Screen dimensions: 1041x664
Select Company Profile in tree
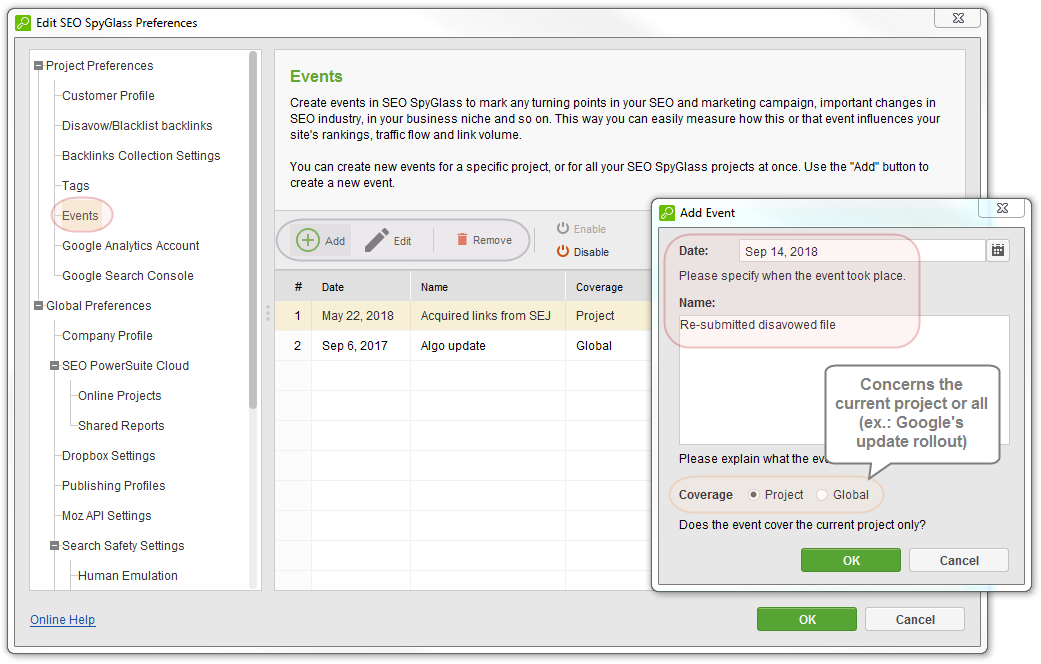pos(108,336)
